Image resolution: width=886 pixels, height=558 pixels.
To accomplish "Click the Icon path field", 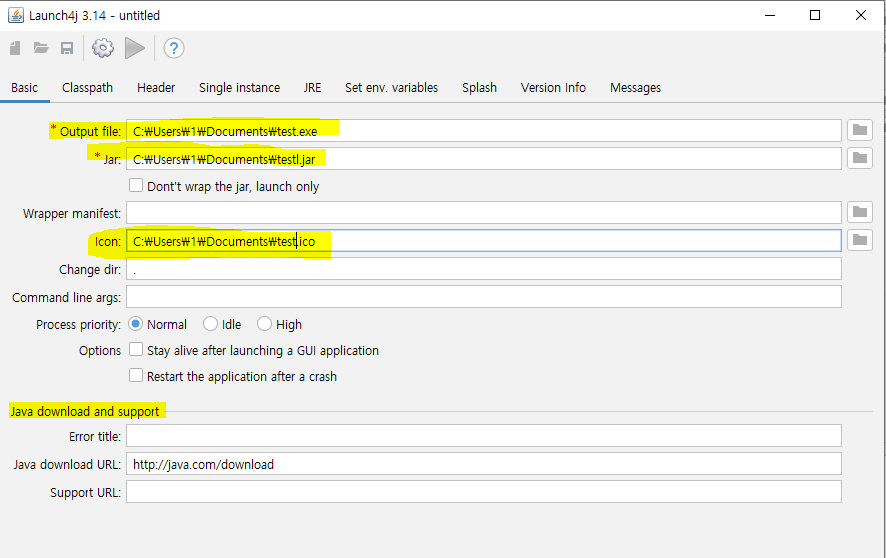I will tap(484, 241).
